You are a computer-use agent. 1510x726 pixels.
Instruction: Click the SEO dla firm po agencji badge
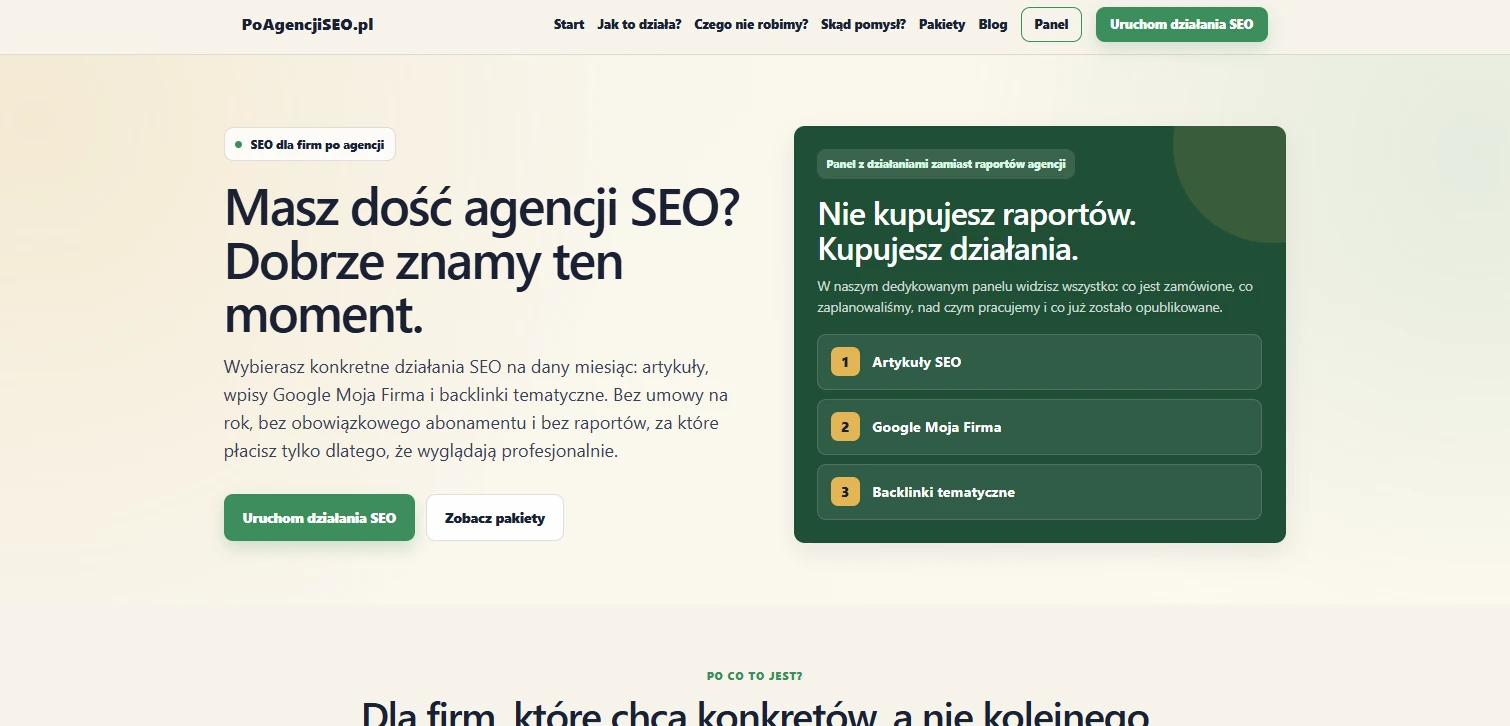click(310, 144)
